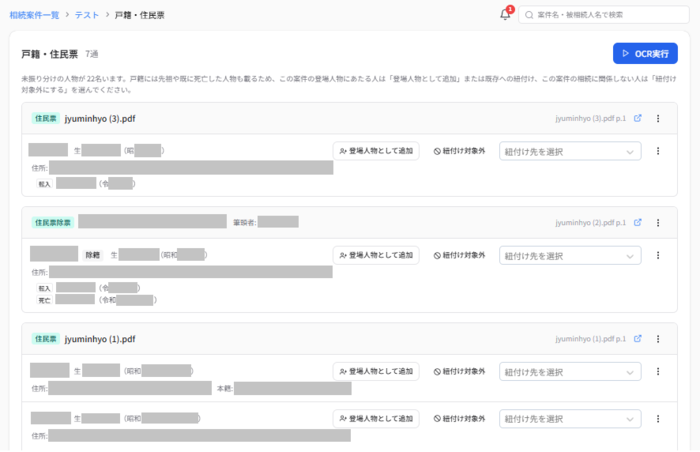Expand 紐付け先を選択 for jyuminhyo (1).pdf person with 本籍
The width and height of the screenshot is (700, 452).
tap(570, 372)
